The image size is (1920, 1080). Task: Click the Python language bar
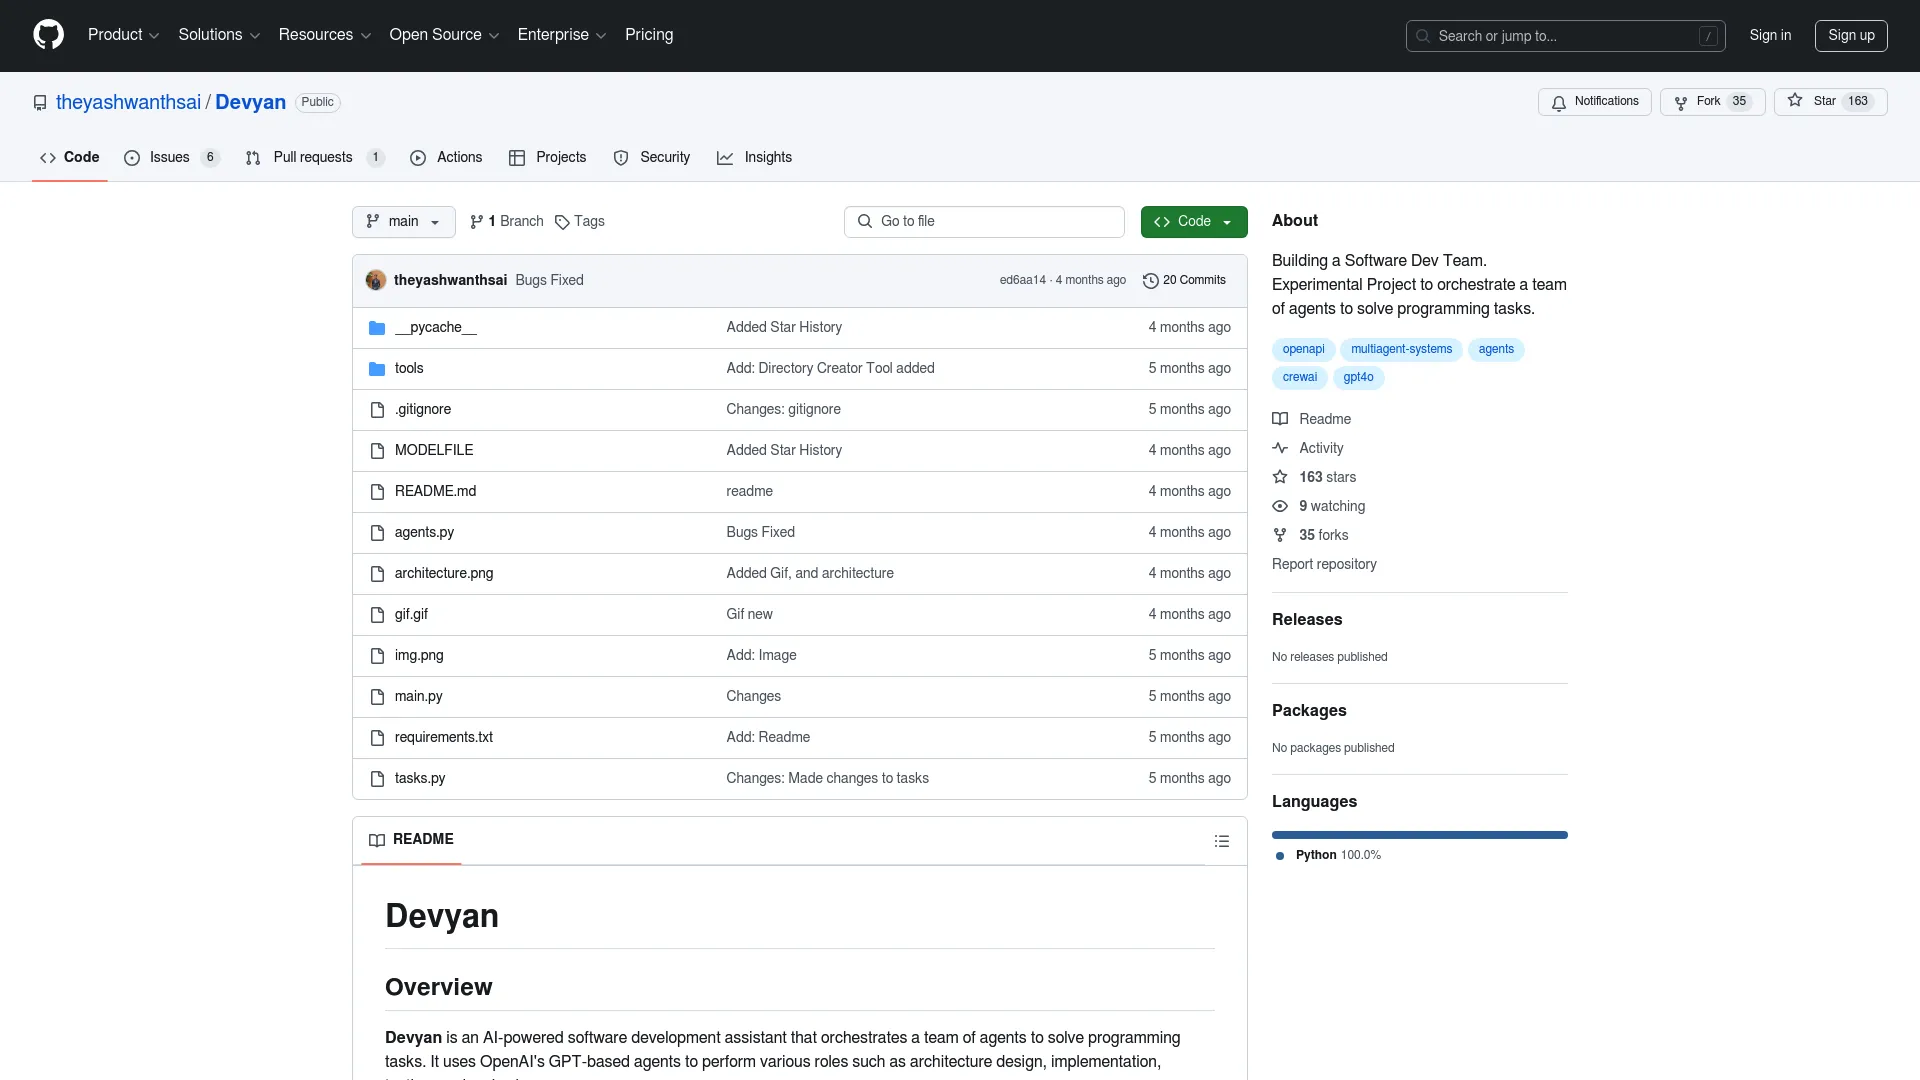[1419, 835]
